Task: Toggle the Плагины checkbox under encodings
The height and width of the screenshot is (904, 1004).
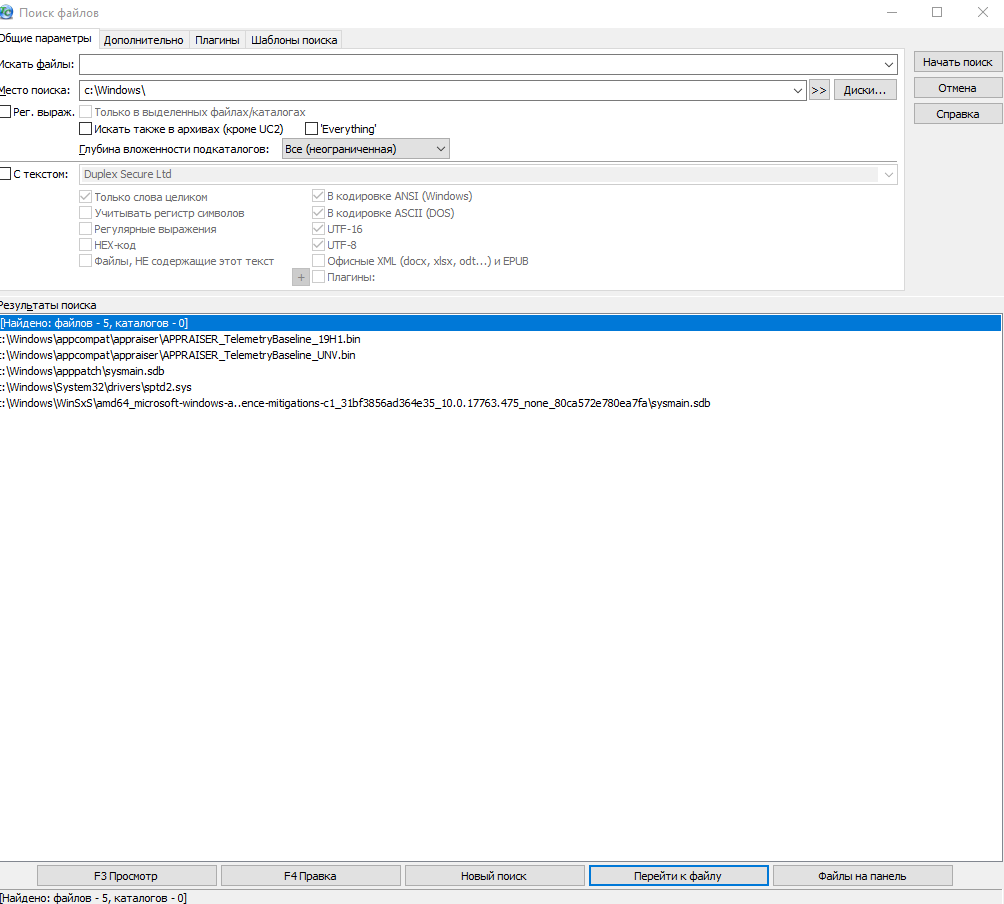Action: 318,277
